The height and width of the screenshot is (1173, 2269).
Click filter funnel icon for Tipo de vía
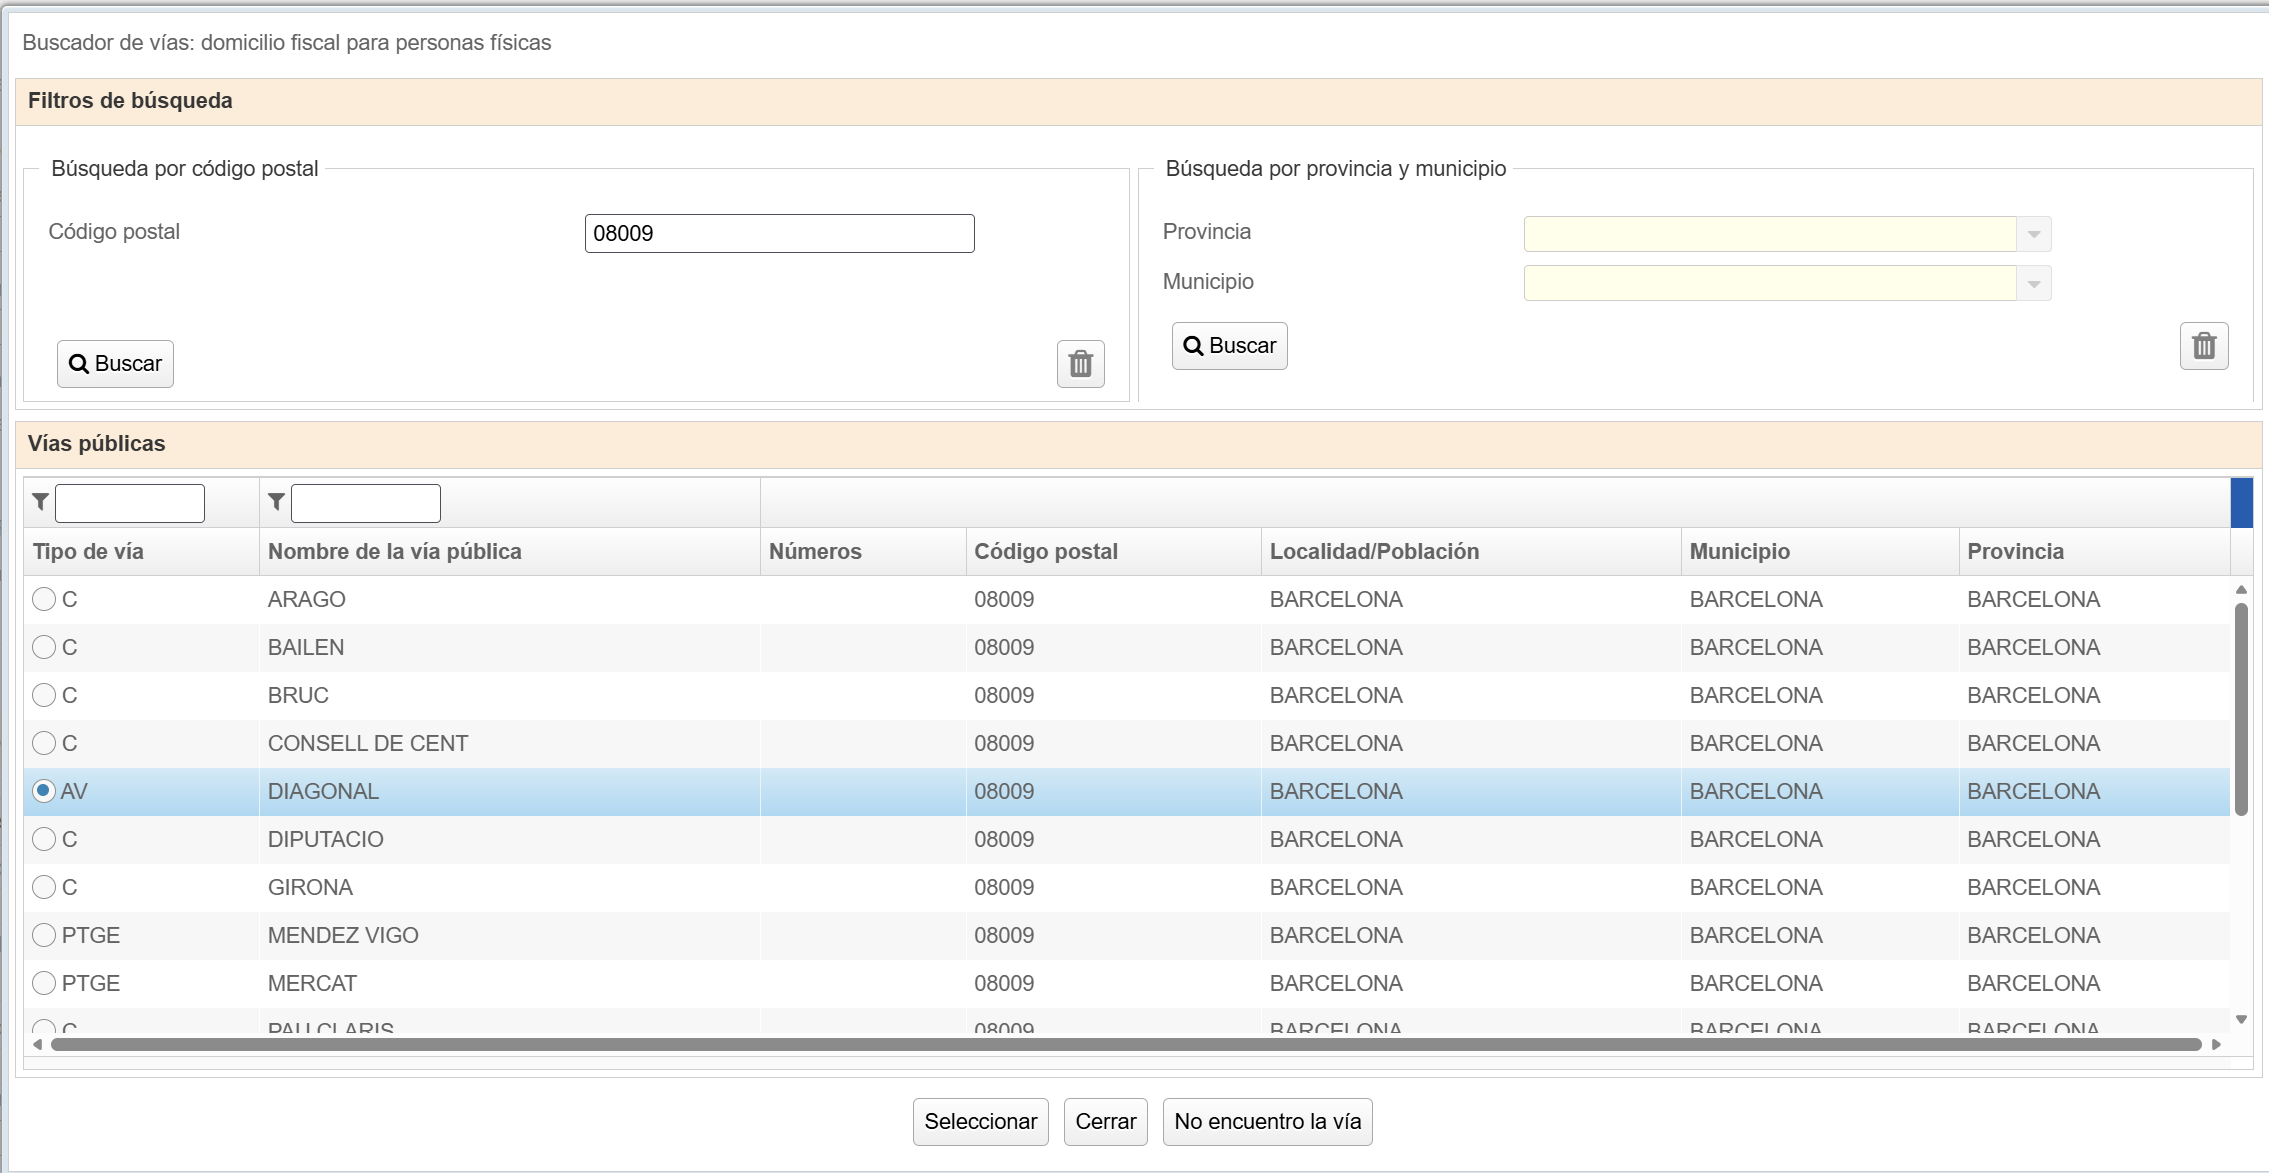[x=41, y=502]
